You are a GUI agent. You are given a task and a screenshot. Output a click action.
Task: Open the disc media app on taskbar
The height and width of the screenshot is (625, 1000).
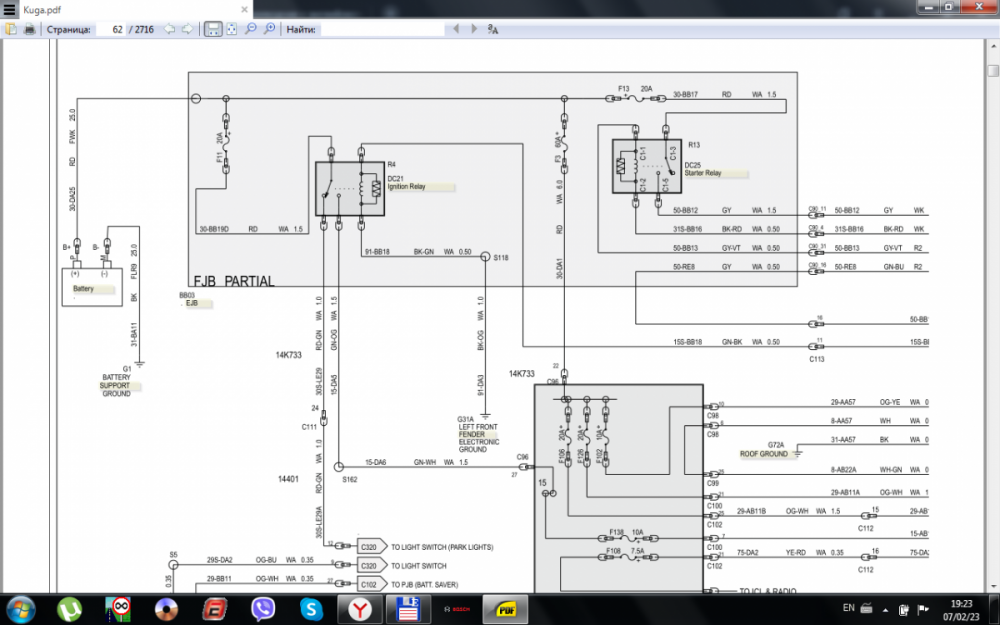coord(166,609)
